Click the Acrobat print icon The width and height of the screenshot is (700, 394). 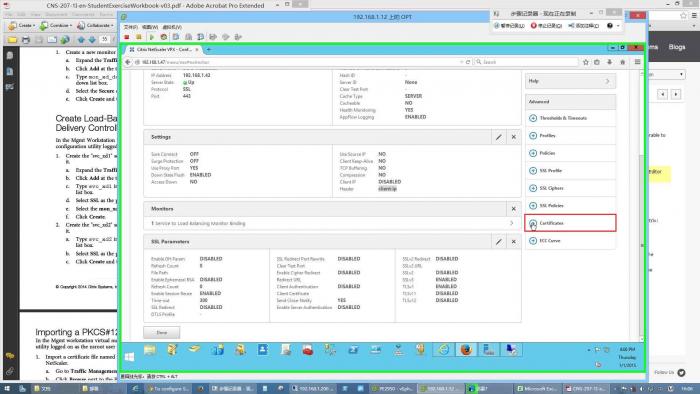point(26,40)
